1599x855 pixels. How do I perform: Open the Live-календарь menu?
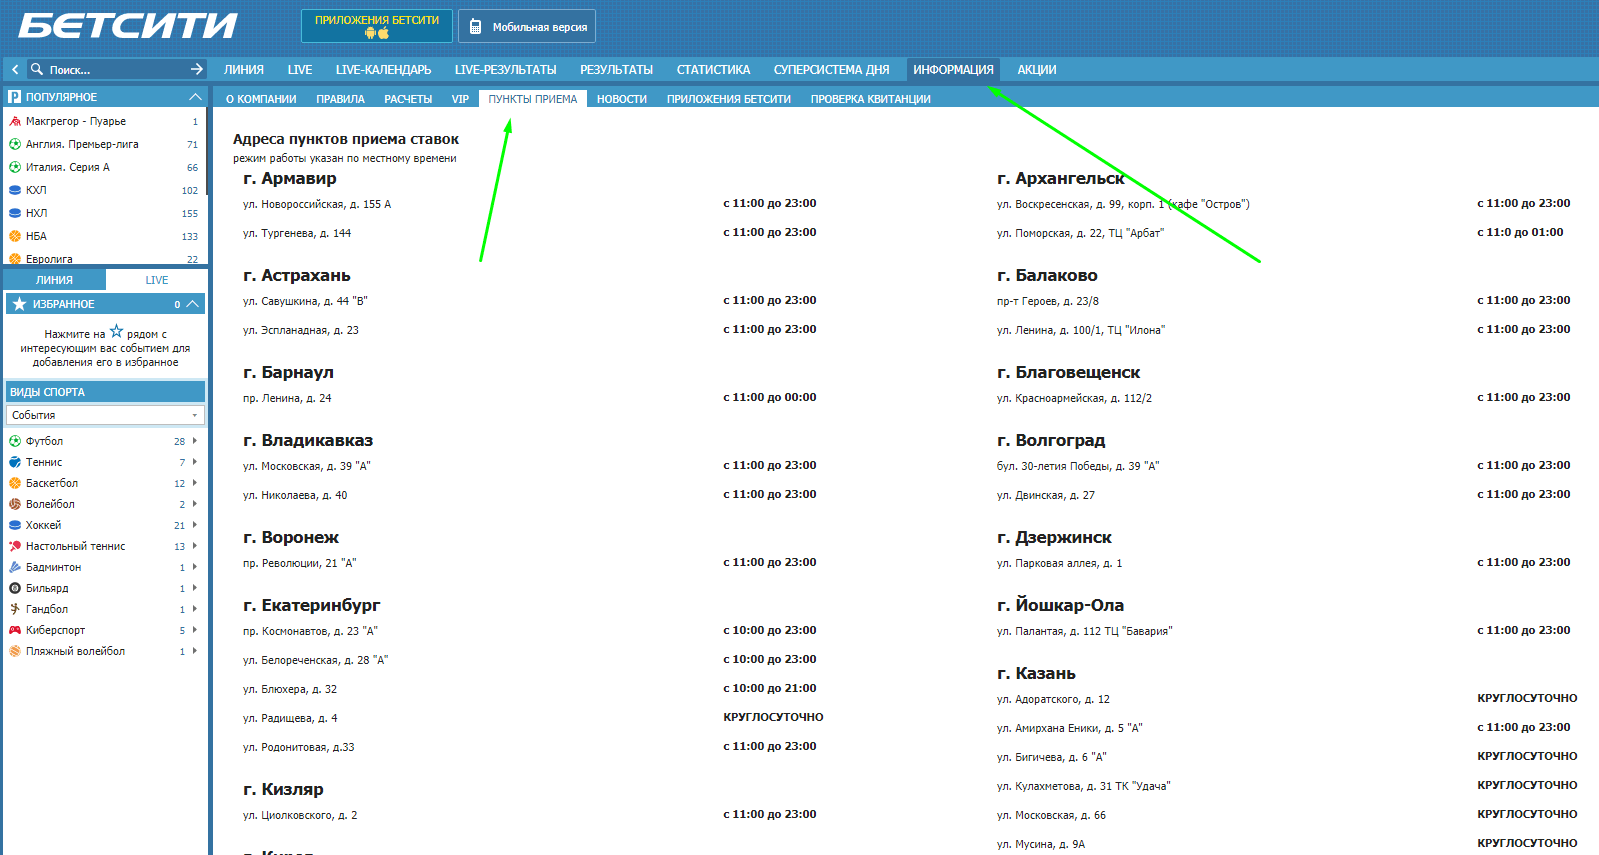[384, 70]
